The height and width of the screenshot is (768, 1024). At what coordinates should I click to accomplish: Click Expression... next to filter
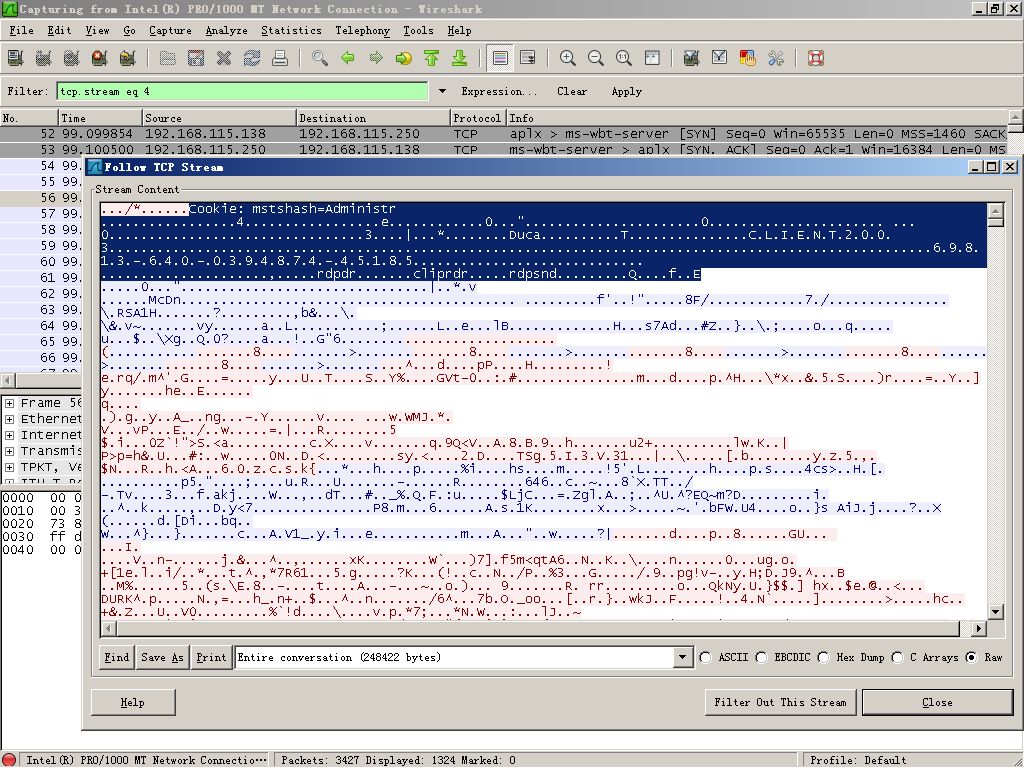[x=499, y=91]
